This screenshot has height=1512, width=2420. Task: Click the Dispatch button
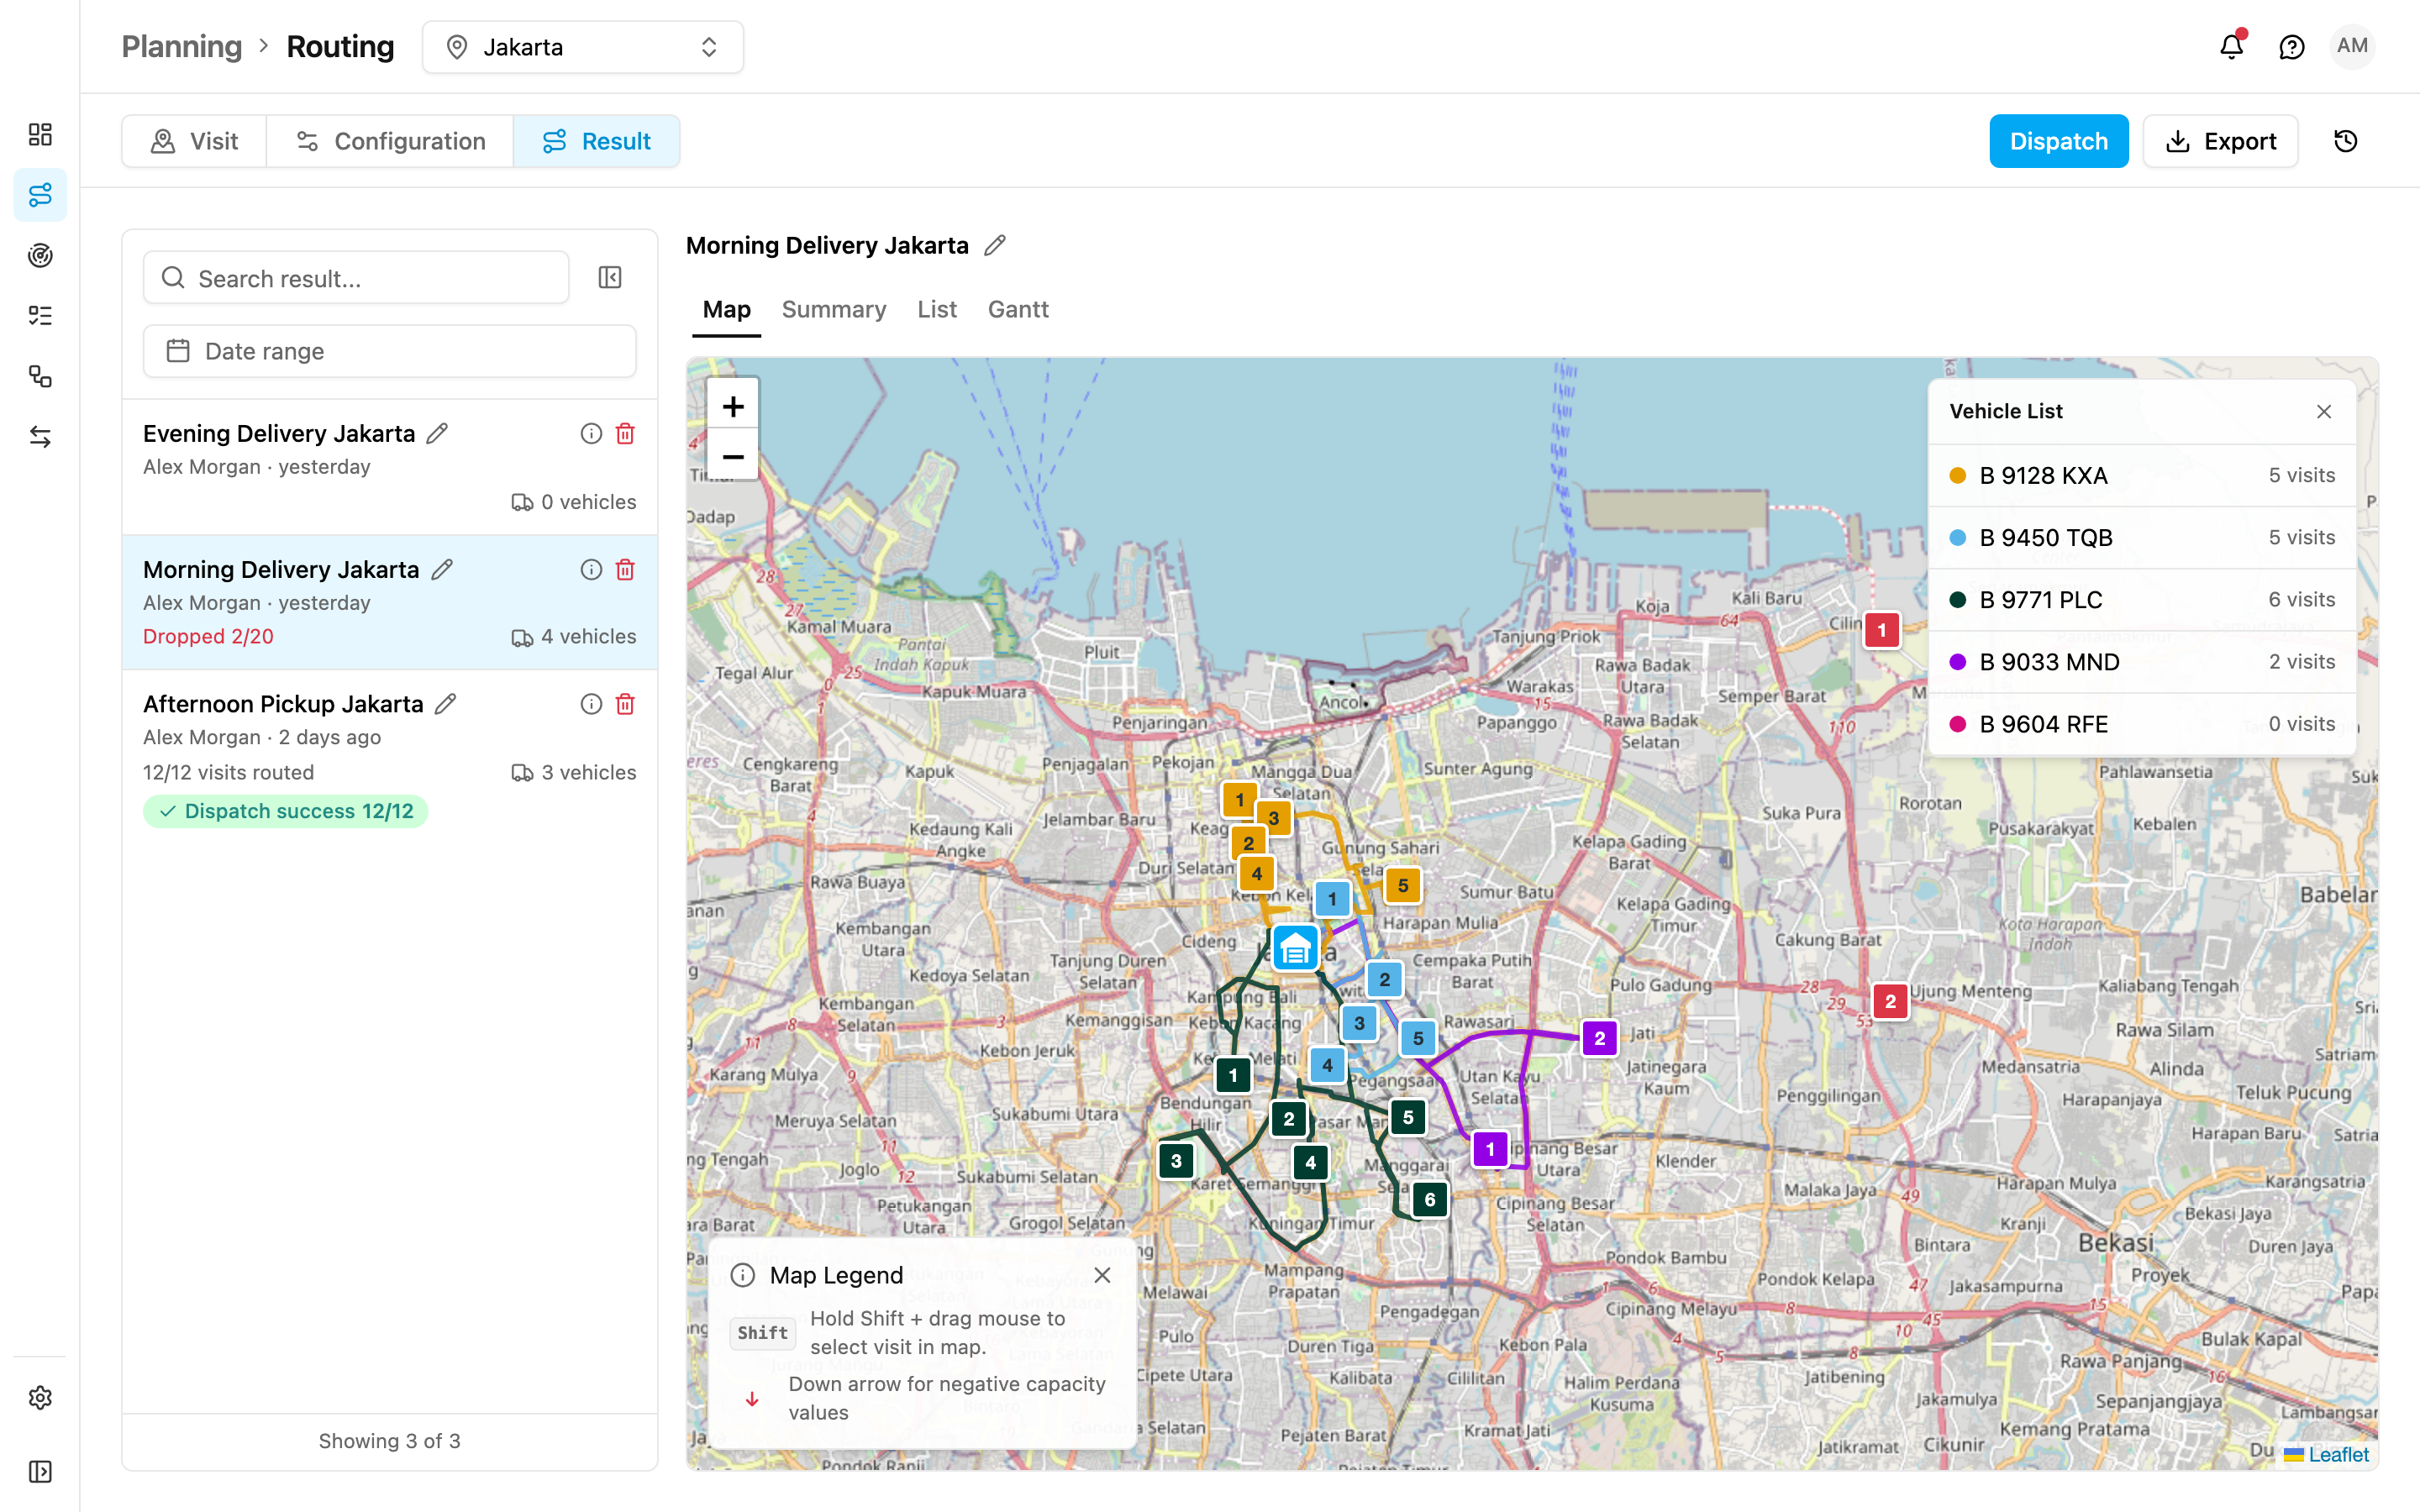click(x=2058, y=141)
